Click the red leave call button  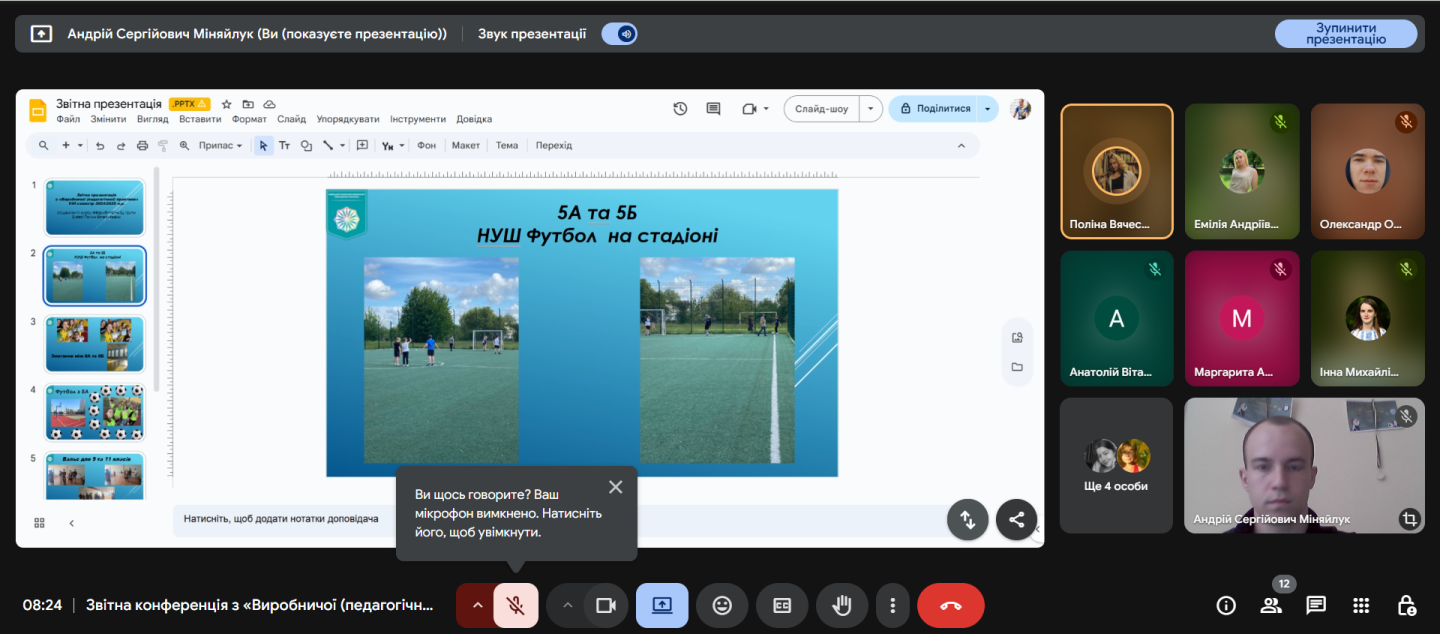950,605
